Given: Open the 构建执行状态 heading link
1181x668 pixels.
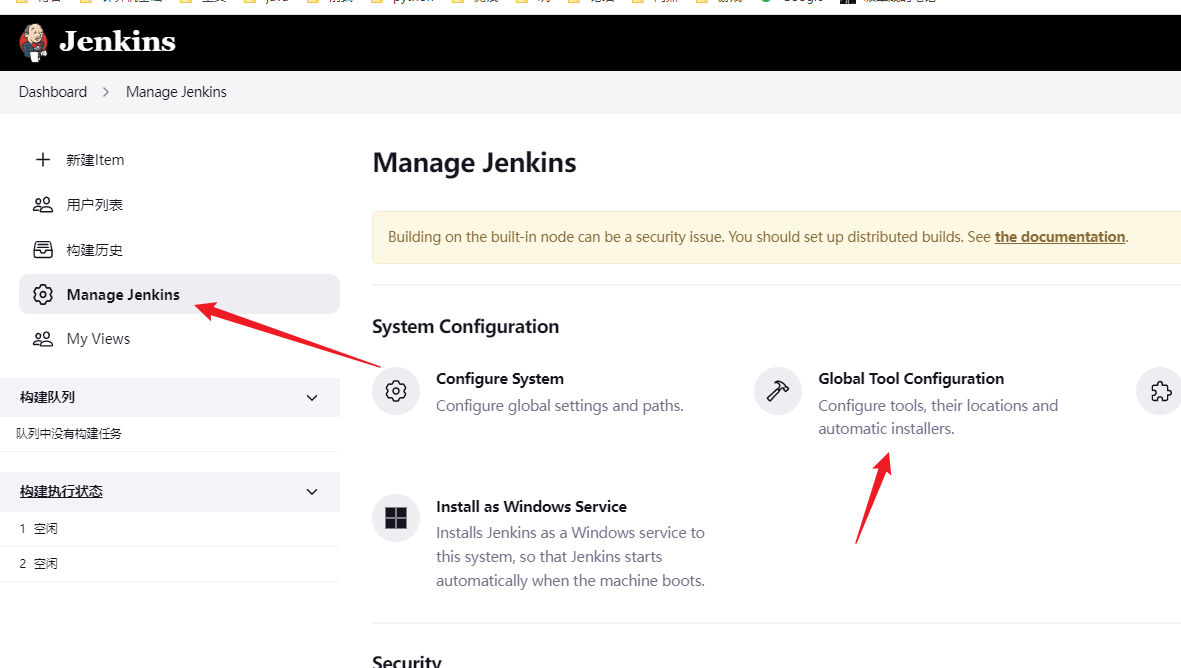Looking at the screenshot, I should (61, 491).
